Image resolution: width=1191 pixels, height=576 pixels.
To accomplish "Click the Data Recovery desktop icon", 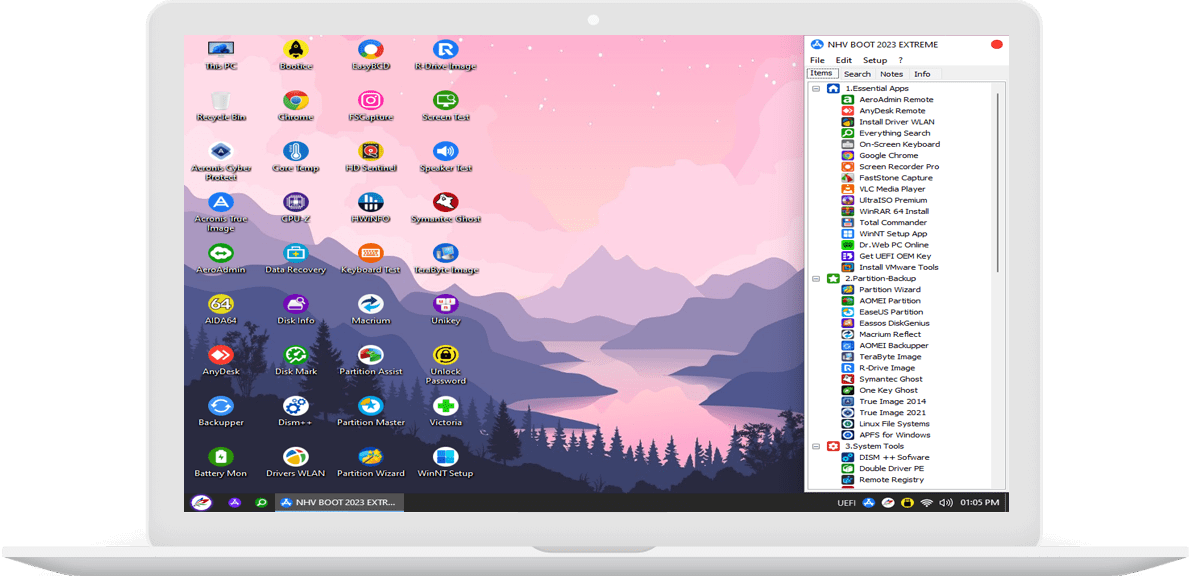I will click(295, 258).
